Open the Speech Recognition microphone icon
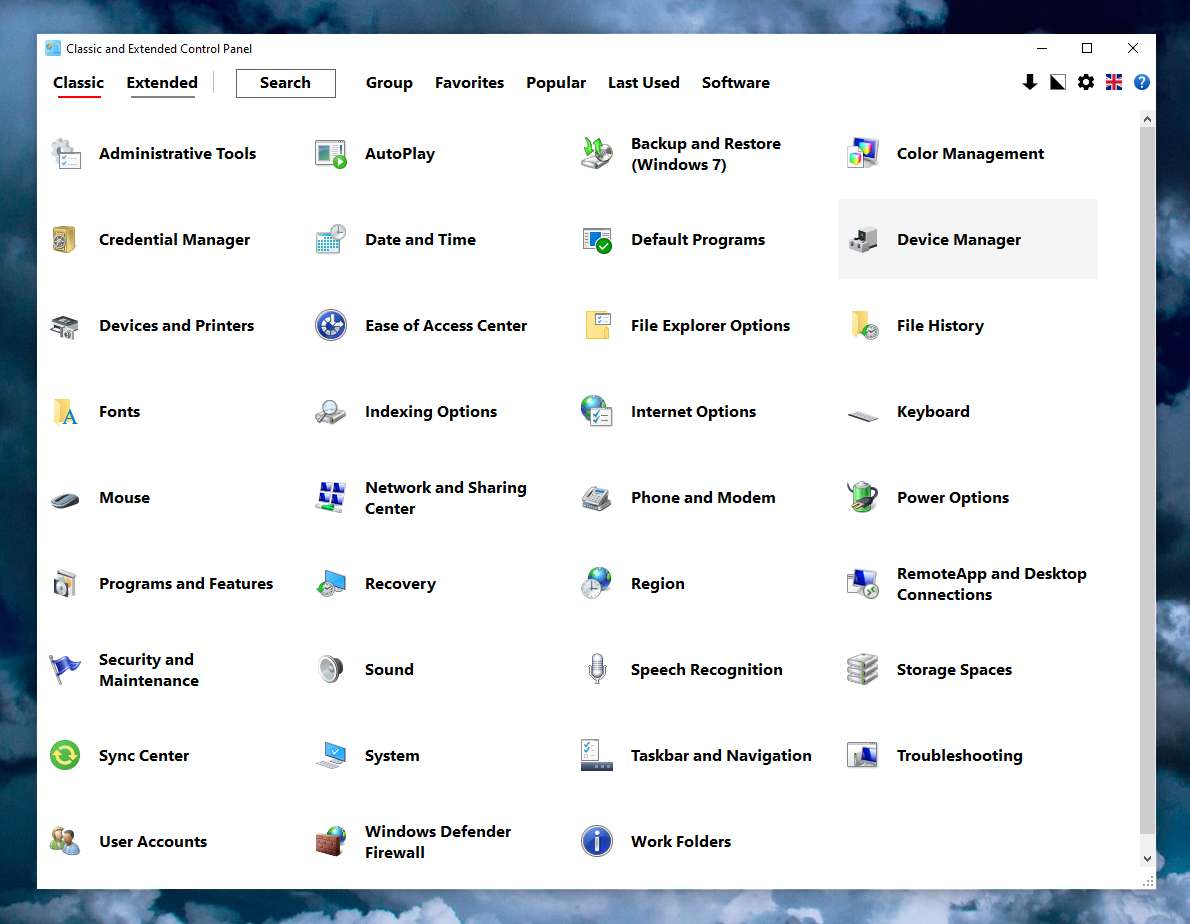 597,669
